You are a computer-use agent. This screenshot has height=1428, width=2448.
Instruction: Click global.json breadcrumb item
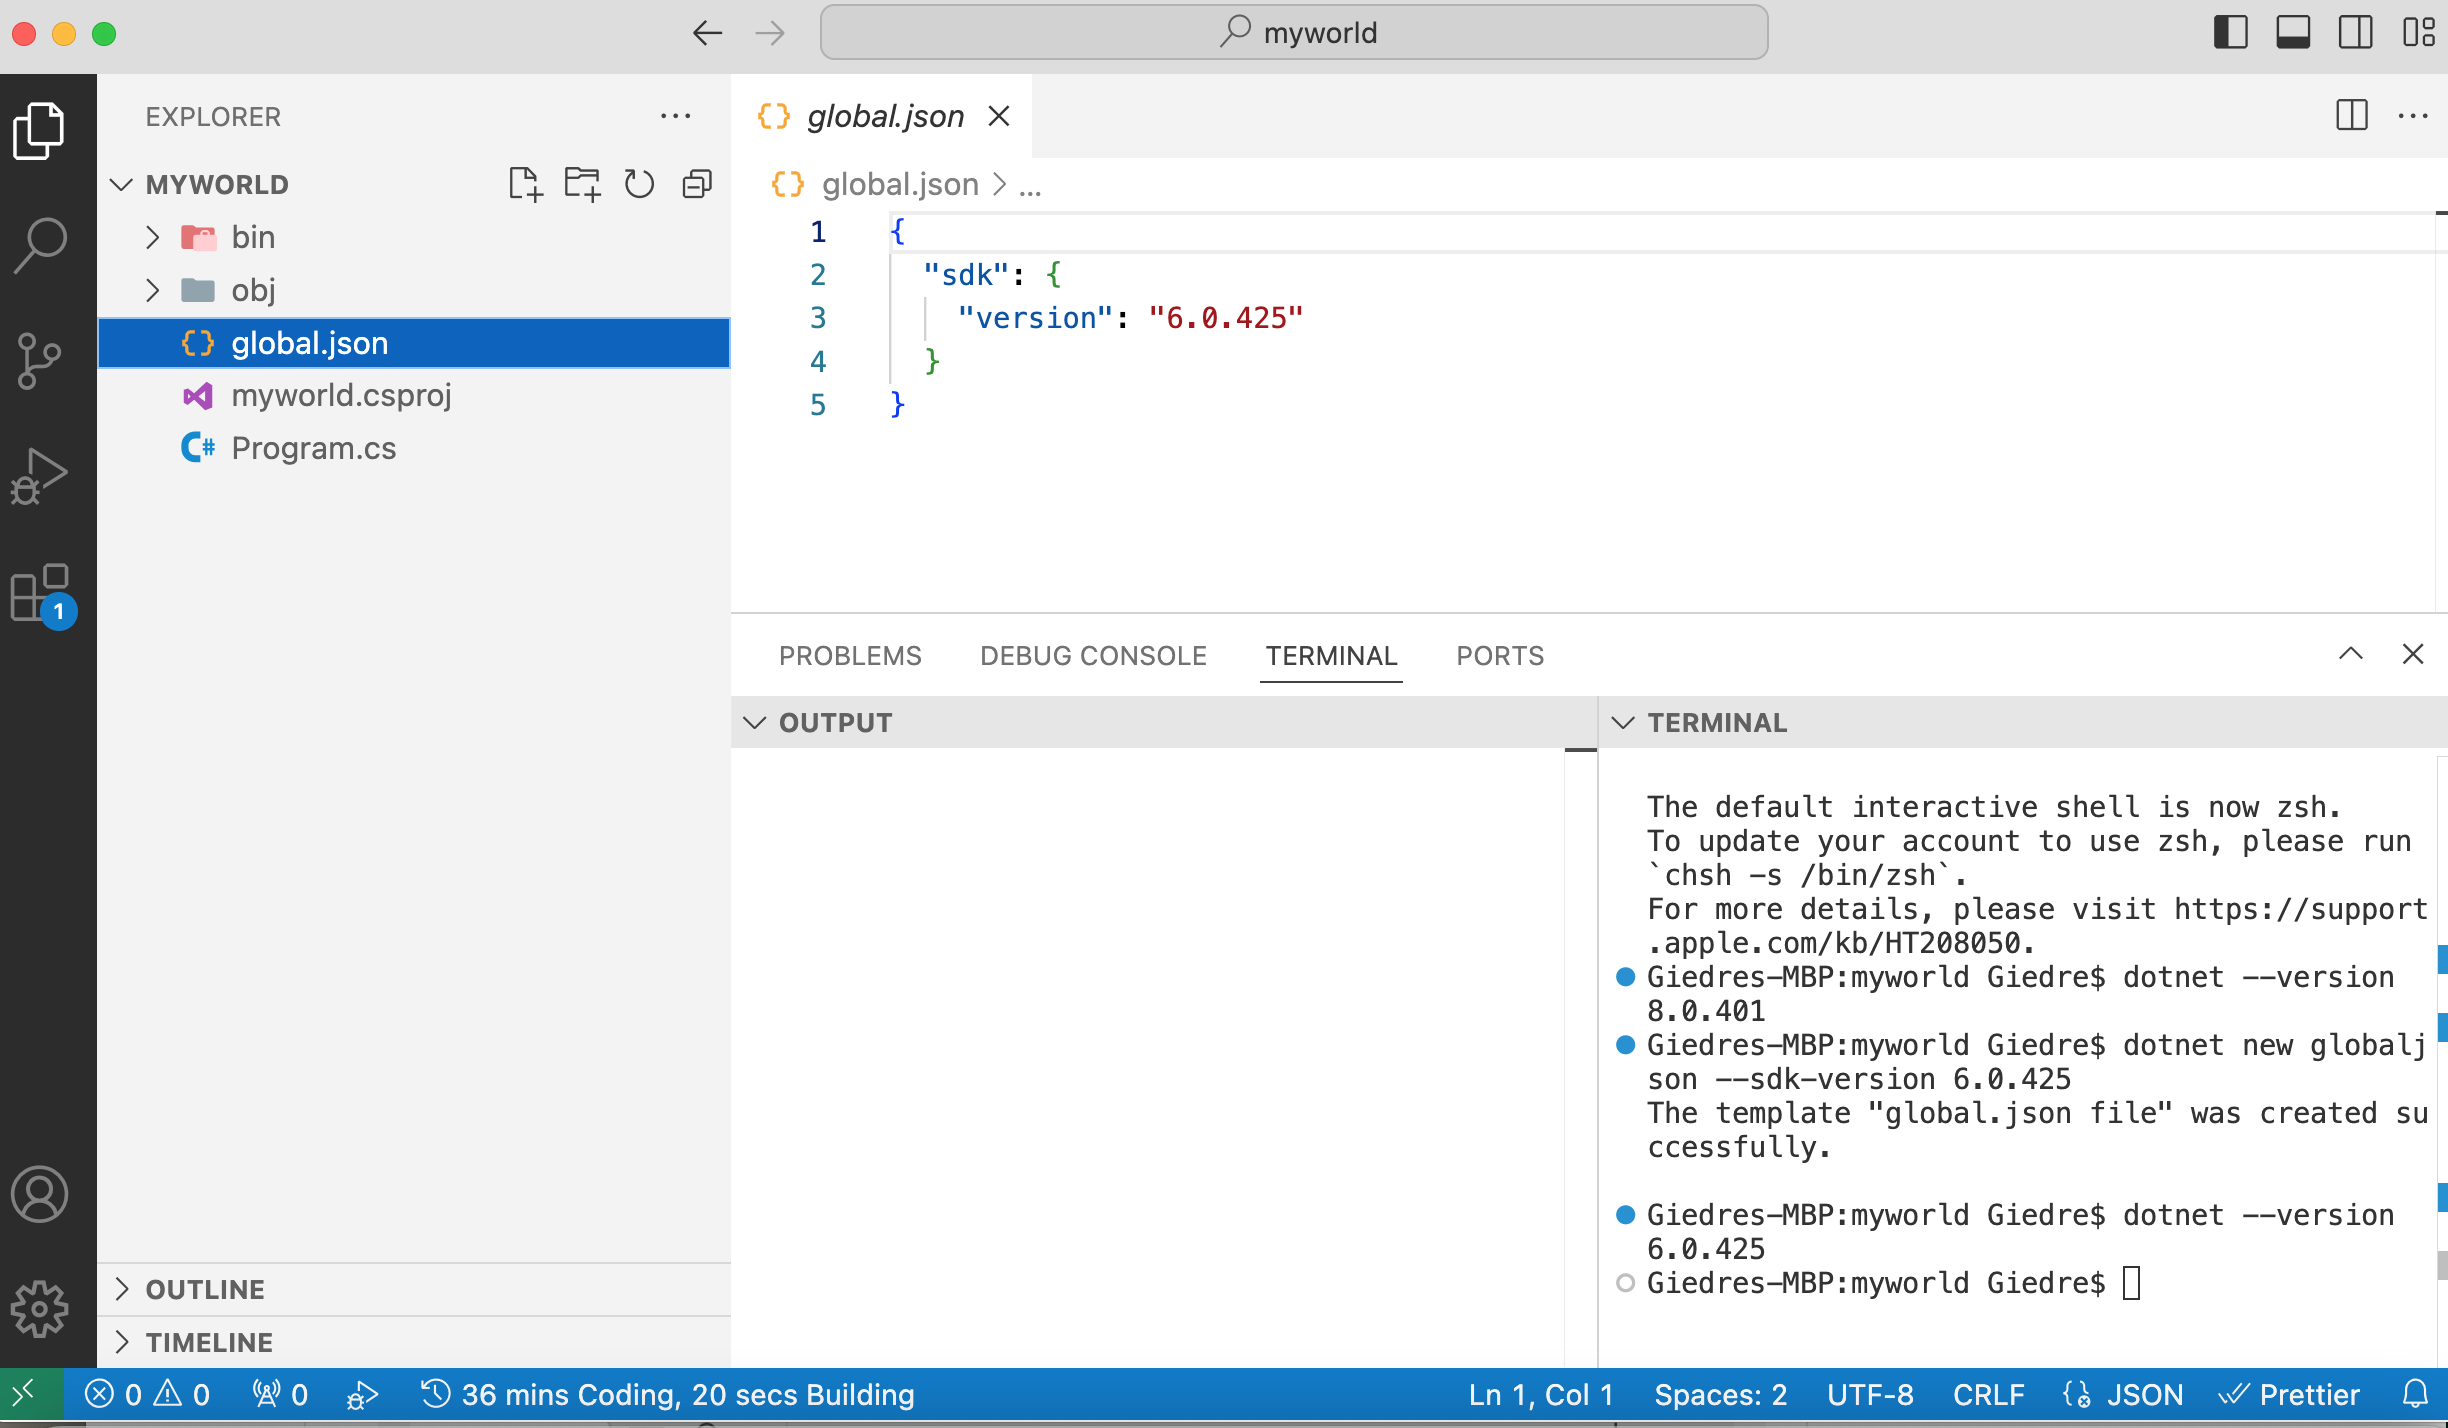[900, 185]
